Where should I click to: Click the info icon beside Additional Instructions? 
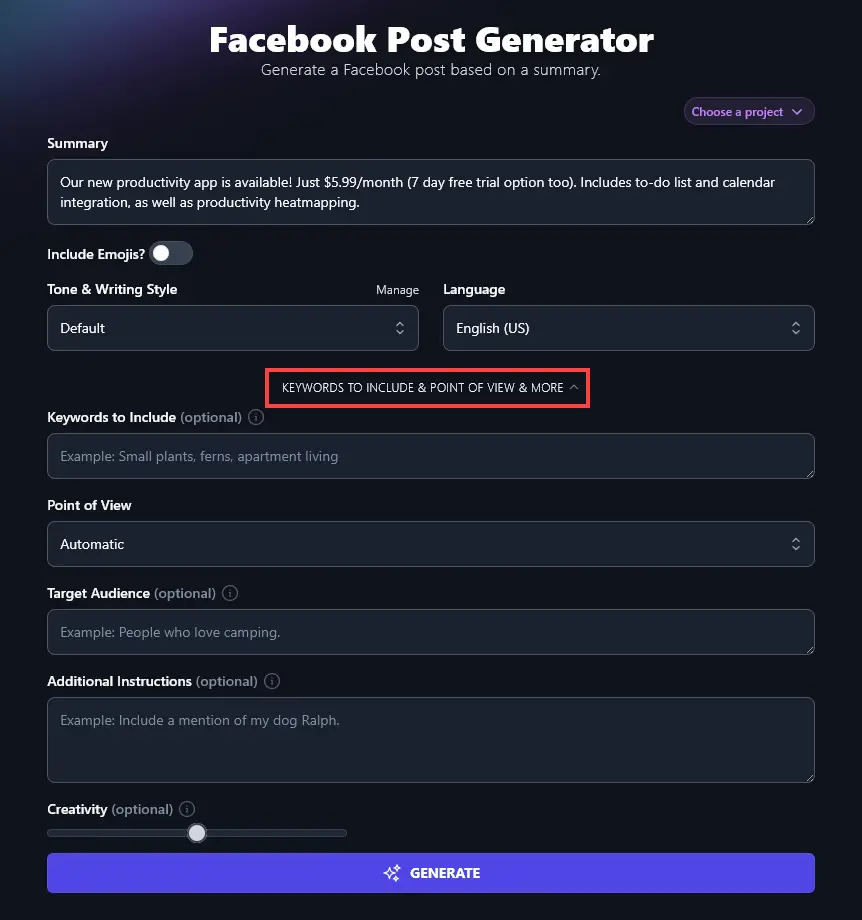click(271, 681)
